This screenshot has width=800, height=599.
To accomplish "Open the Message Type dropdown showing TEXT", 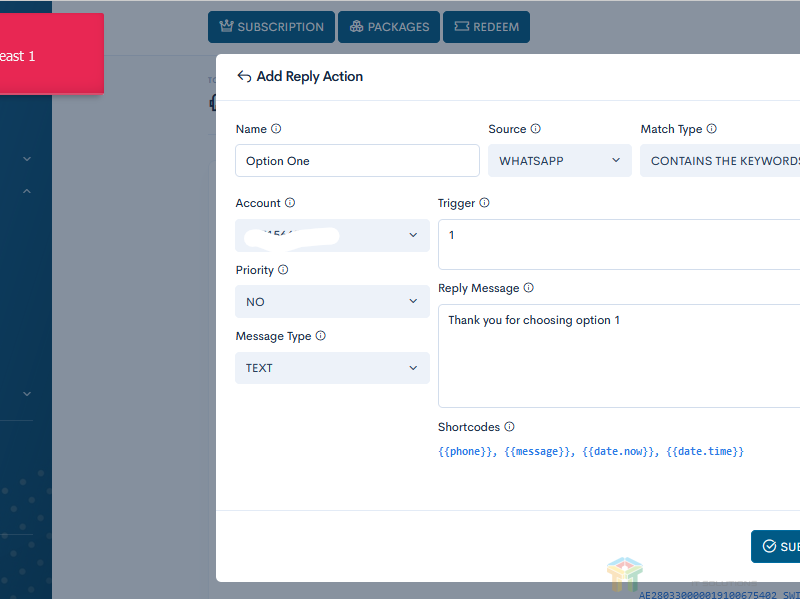I will (332, 368).
